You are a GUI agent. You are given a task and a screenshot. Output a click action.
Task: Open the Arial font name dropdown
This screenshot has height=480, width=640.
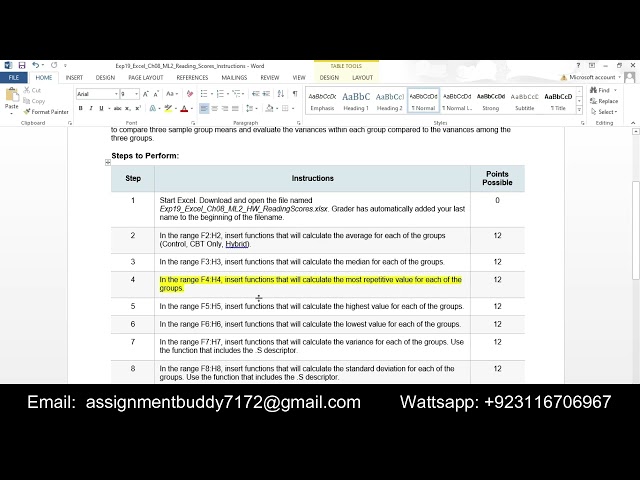(116, 94)
